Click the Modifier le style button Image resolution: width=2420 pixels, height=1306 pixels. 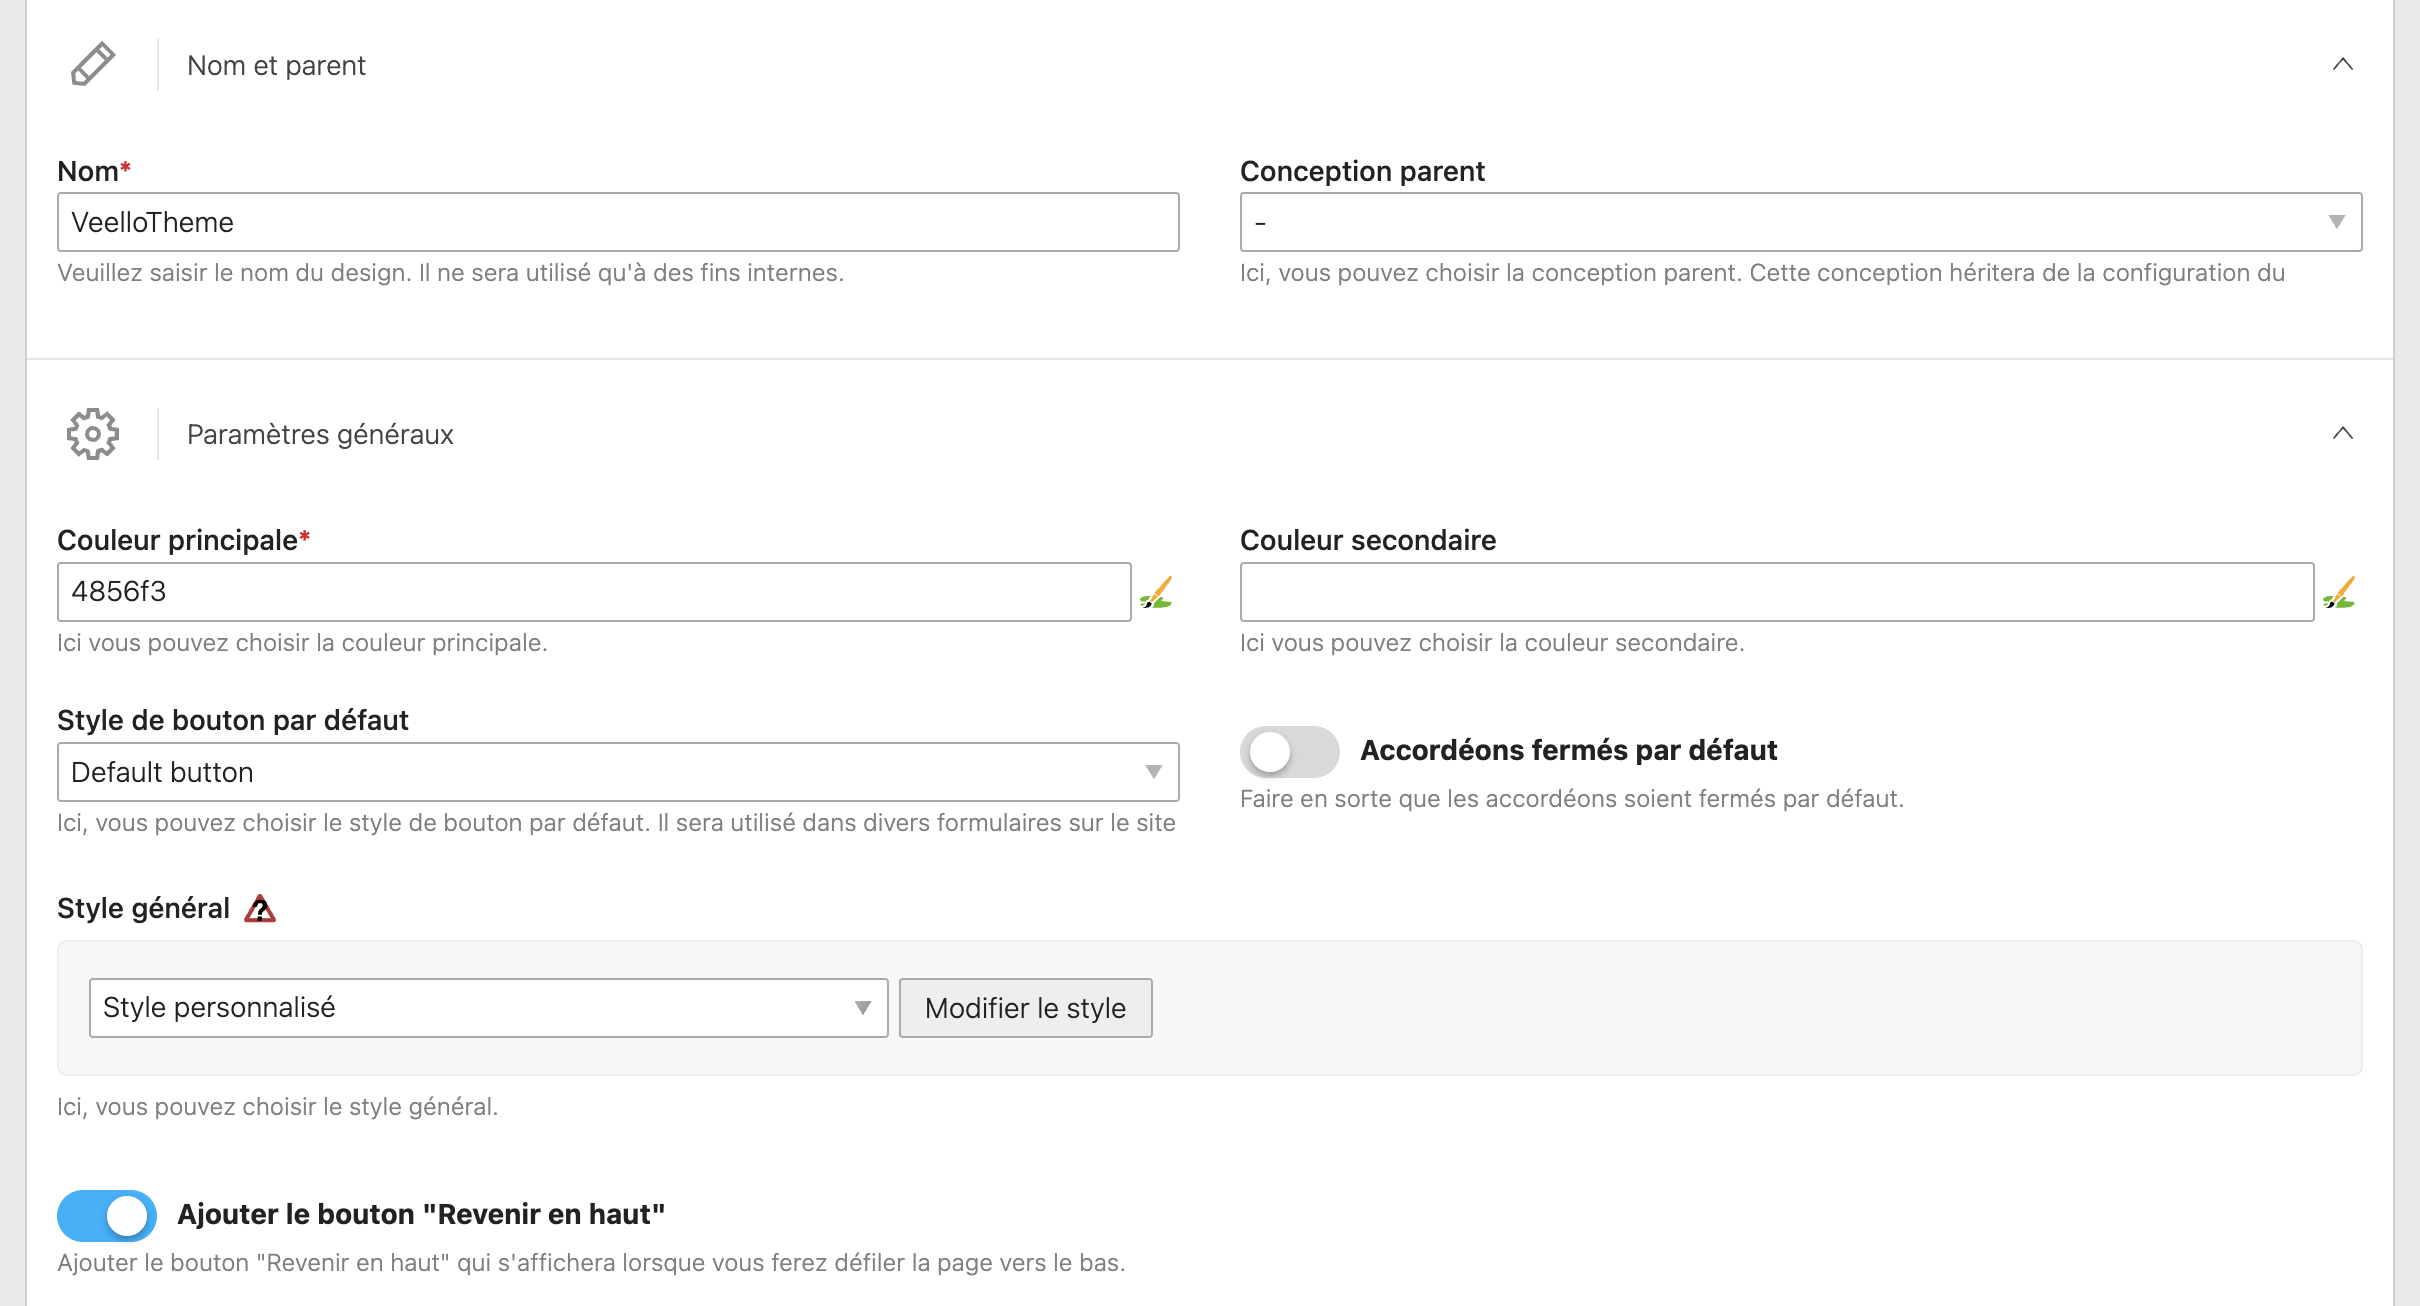[1025, 1008]
